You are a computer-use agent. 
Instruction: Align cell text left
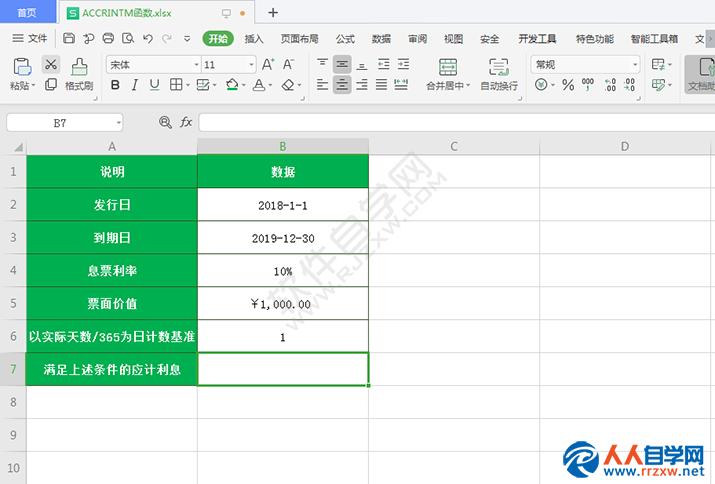322,84
